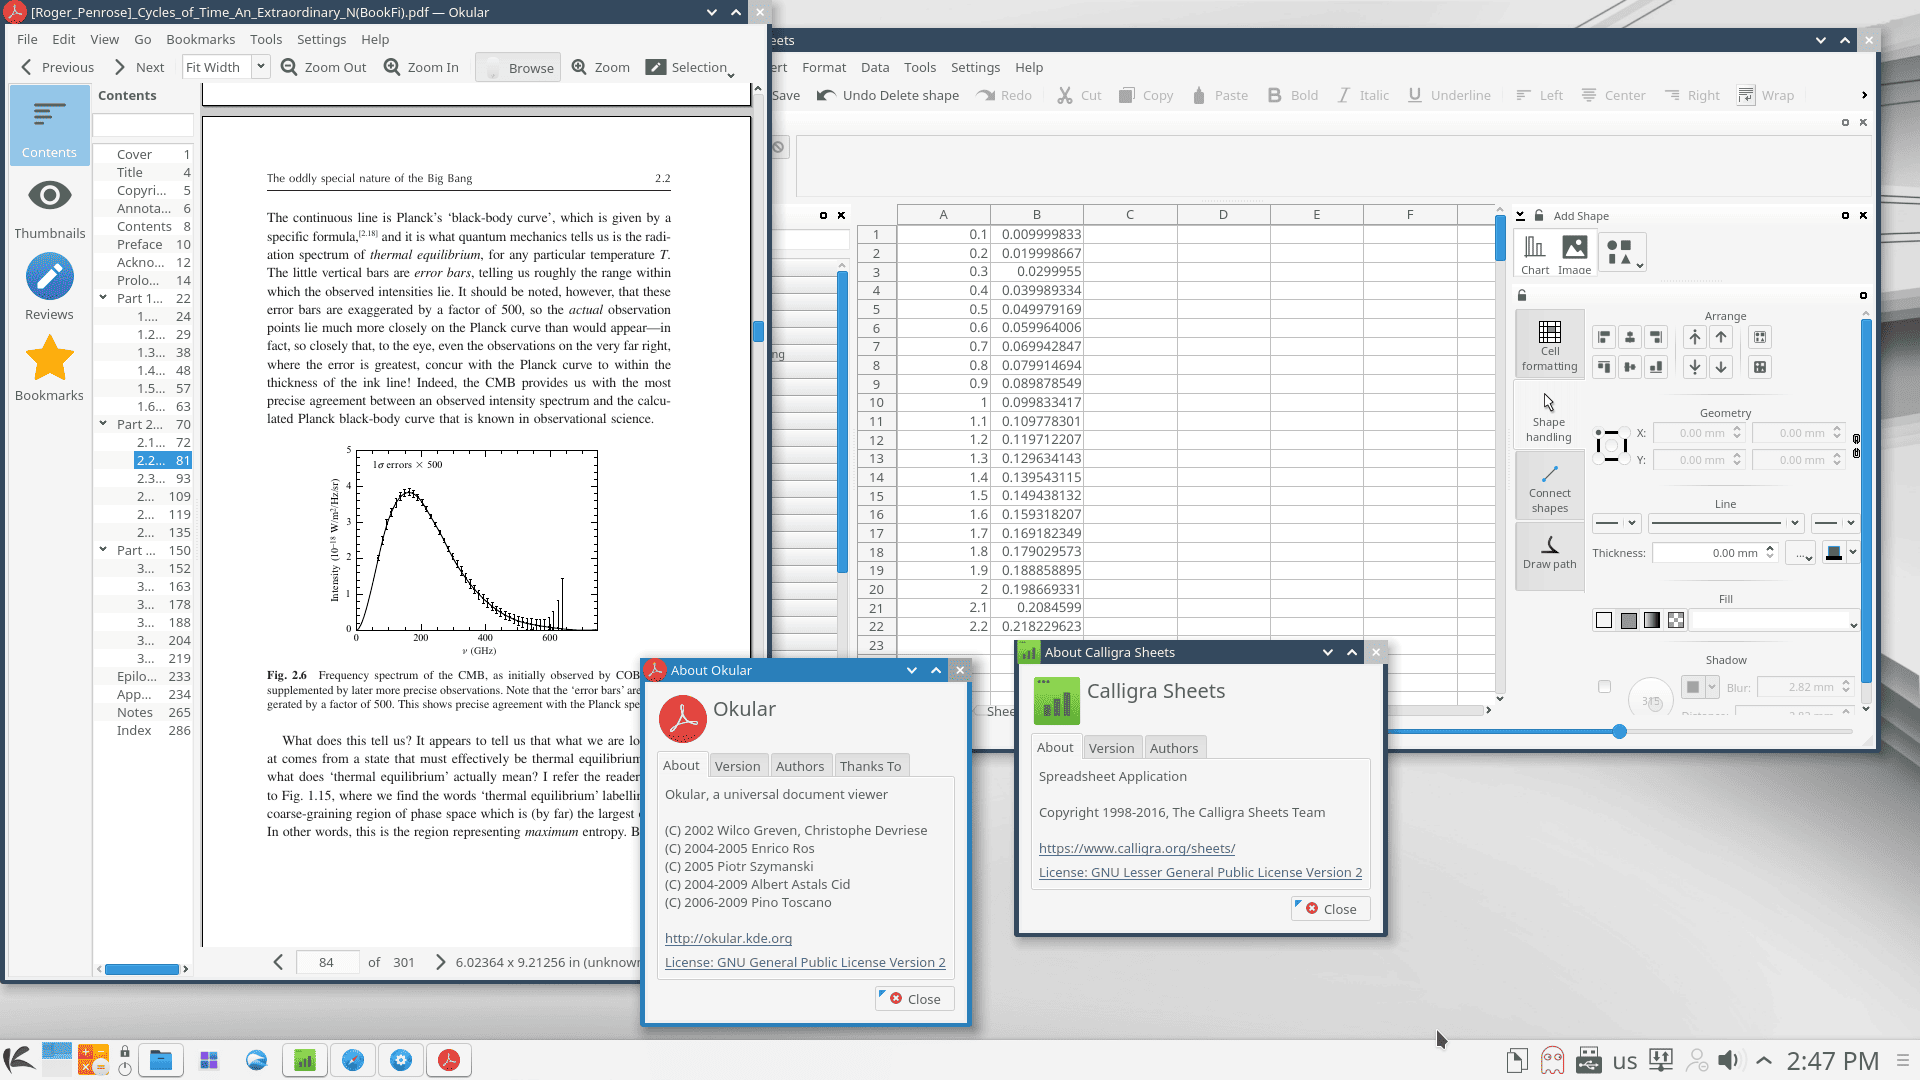Select the Connect shapes tool
Viewport: 1920px width, 1080px height.
click(1549, 487)
